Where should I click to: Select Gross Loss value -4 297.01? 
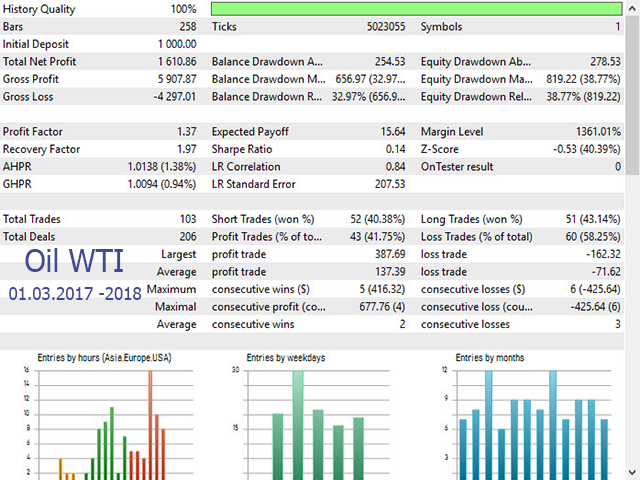[x=175, y=97]
